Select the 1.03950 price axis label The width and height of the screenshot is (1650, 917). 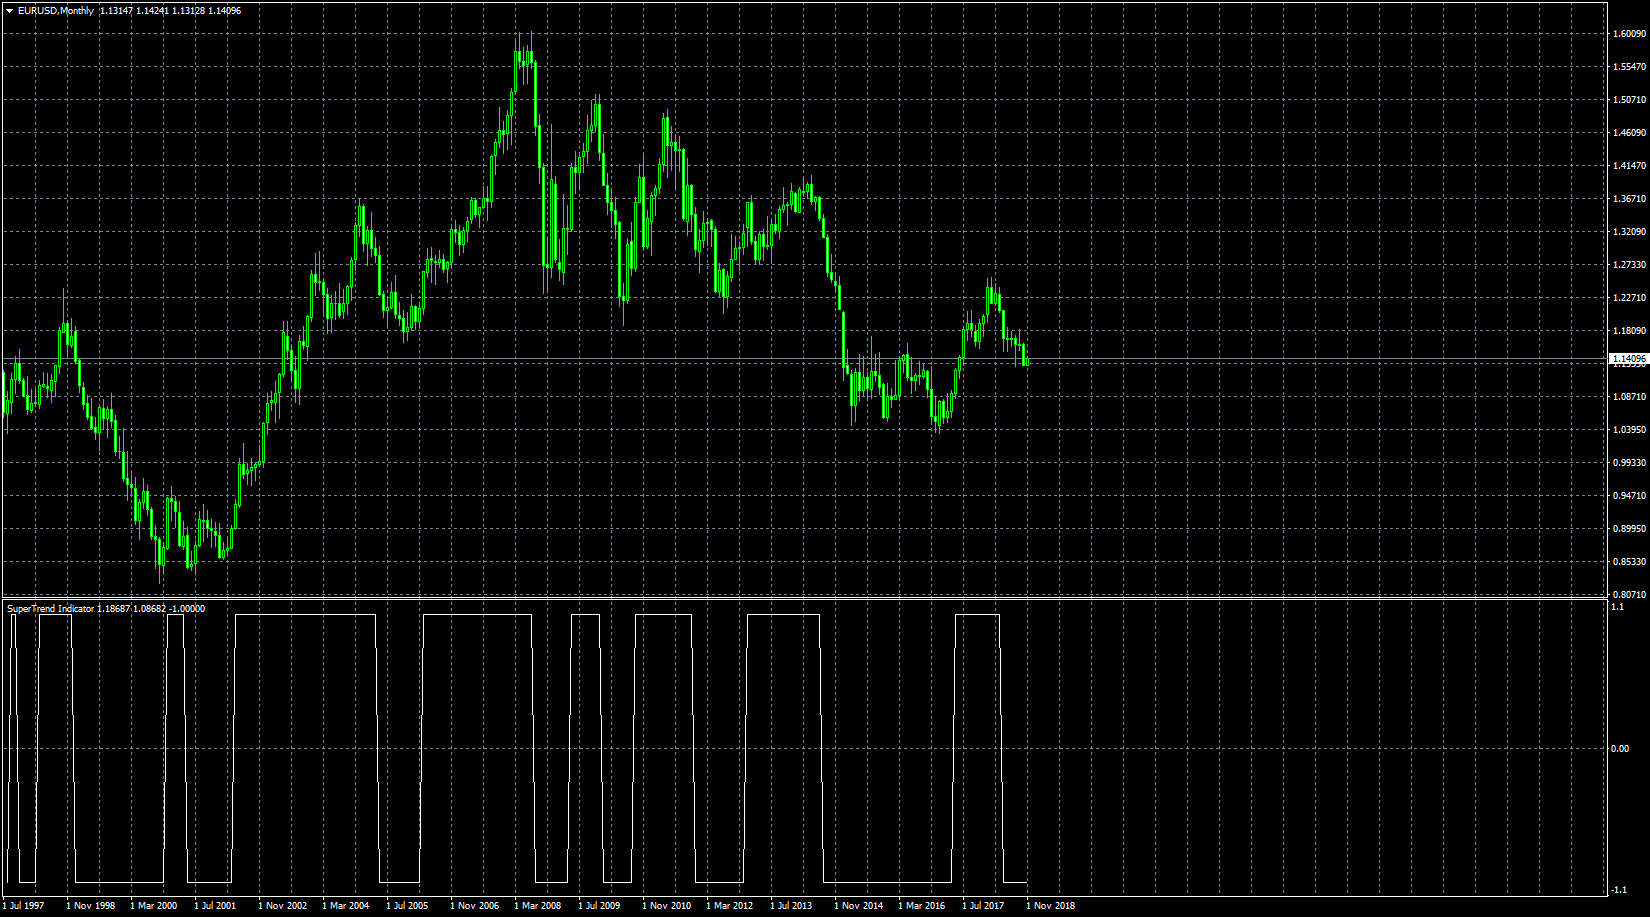coord(1629,430)
